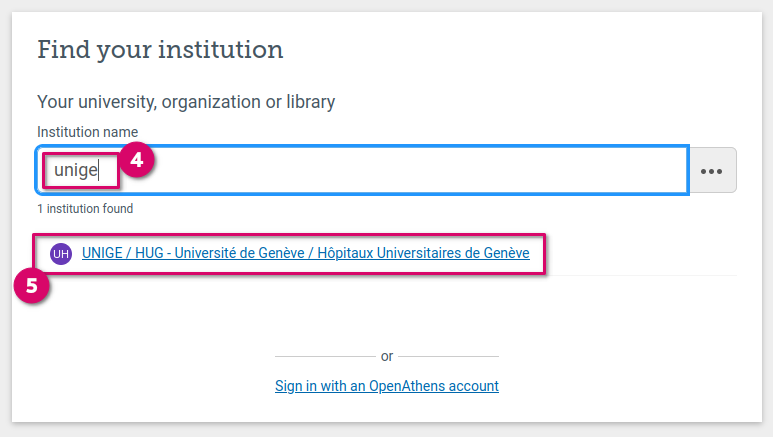Viewport: 773px width, 437px height.
Task: Click the horizontal line right of "or"
Action: (x=452, y=356)
